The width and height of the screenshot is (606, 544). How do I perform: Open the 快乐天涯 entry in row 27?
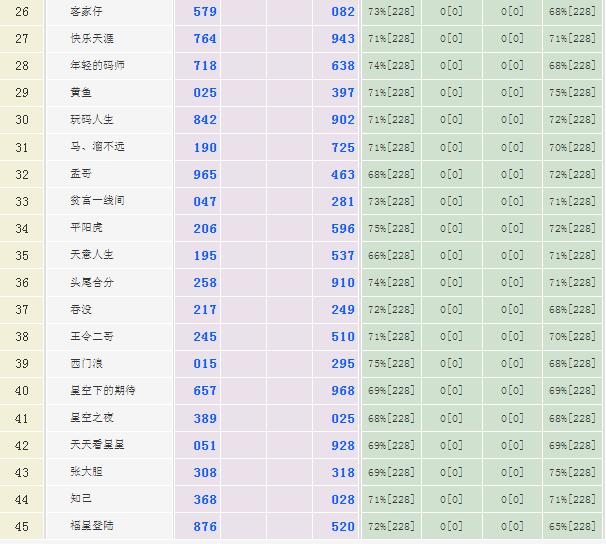(91, 38)
